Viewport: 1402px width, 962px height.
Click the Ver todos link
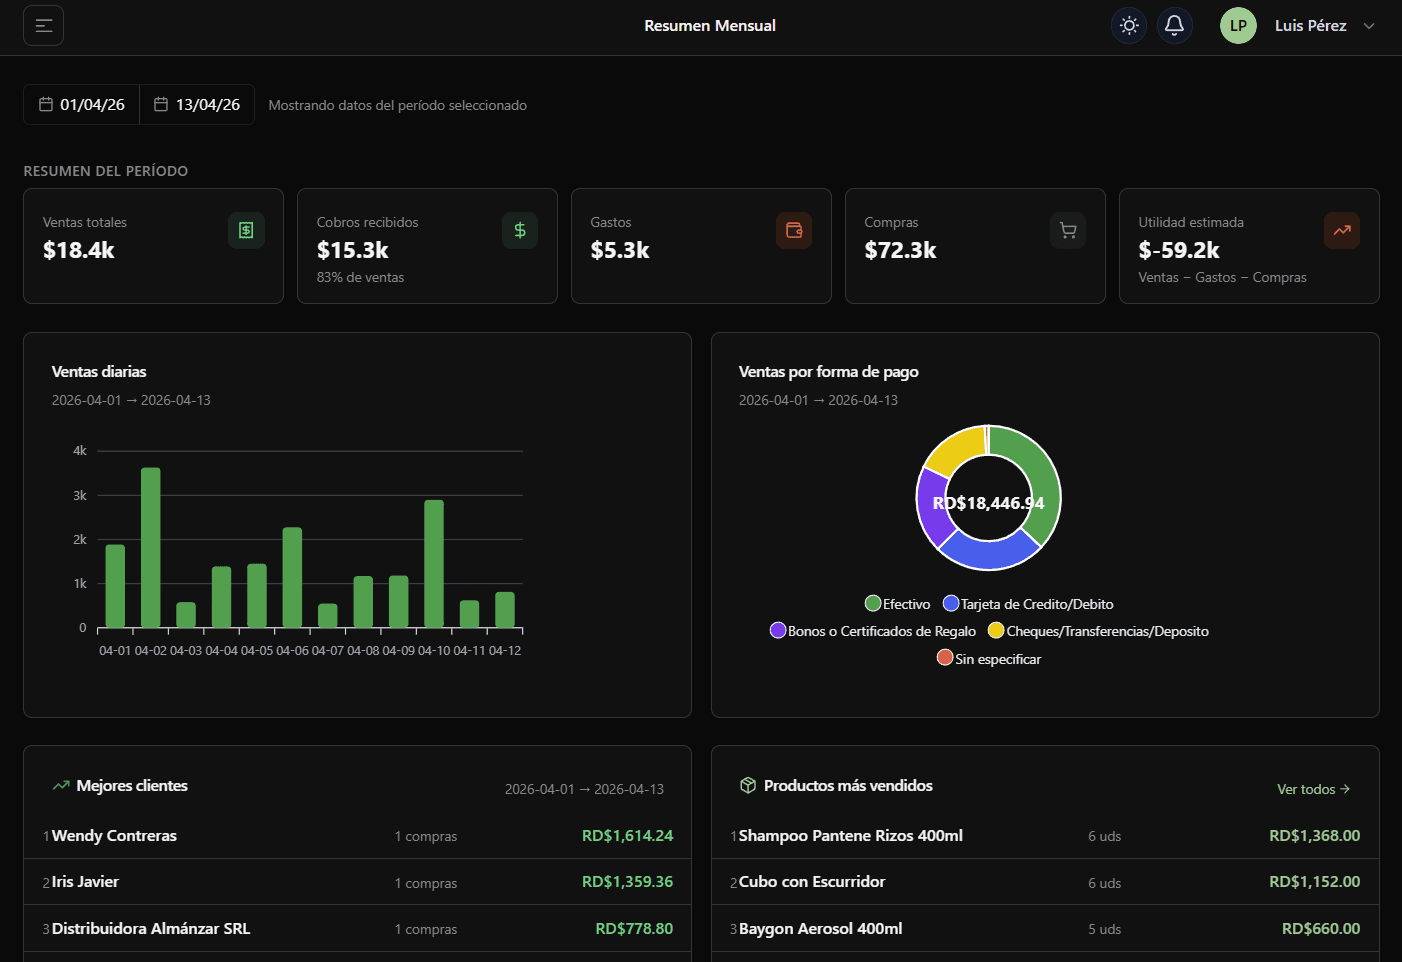click(x=1313, y=789)
